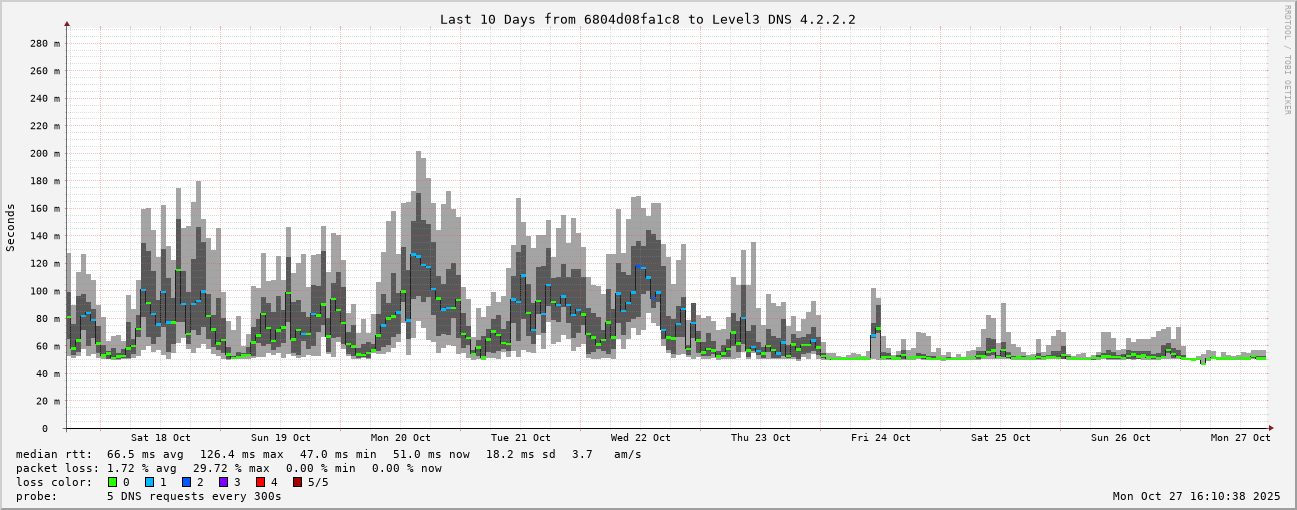This screenshot has height=510, width=1297.
Task: Select the Fri 24 Oct axis label
Action: tap(880, 438)
